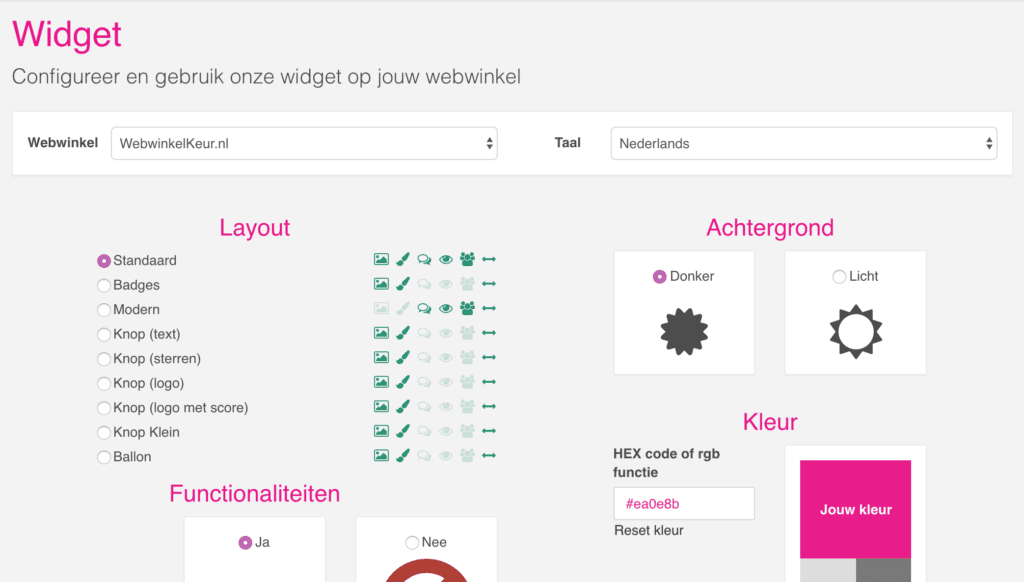Choose the Licht background option
Viewport: 1024px width, 582px height.
[x=839, y=277]
